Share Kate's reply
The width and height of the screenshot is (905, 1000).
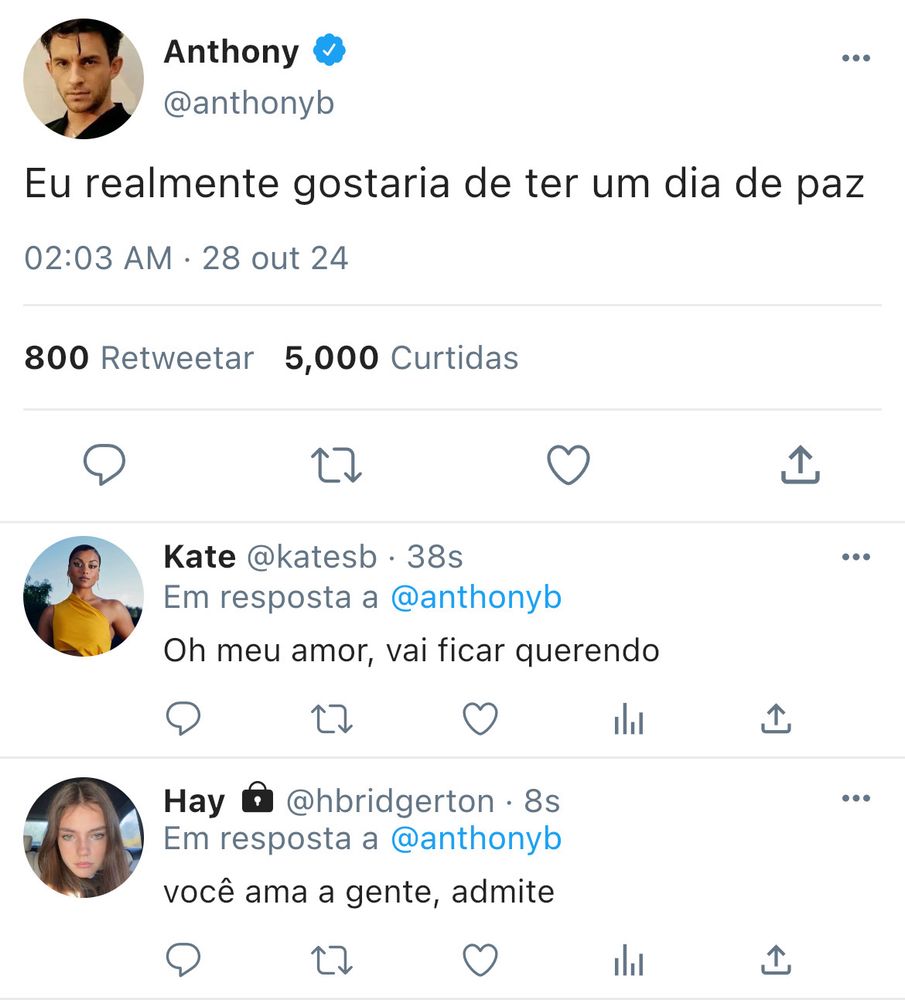click(776, 719)
